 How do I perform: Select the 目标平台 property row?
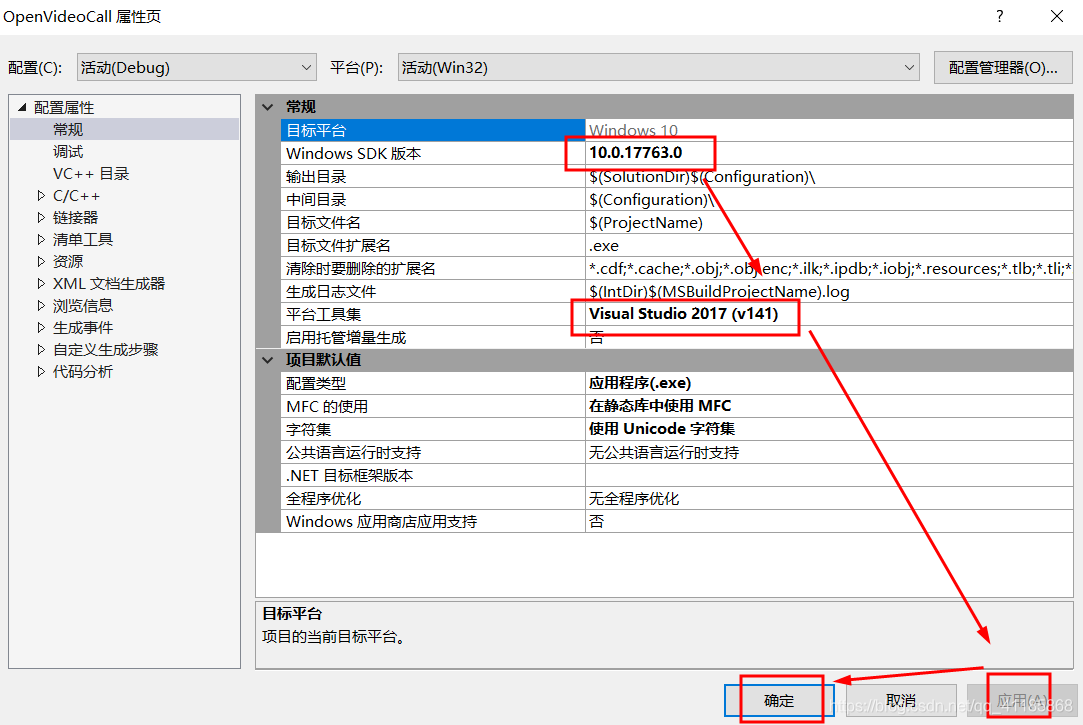coord(677,130)
